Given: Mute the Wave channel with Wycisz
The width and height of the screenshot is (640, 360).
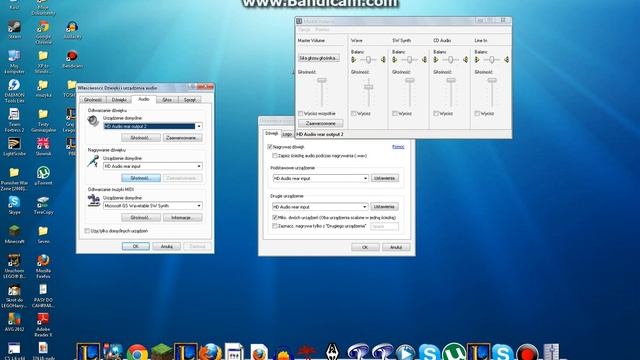Looking at the screenshot, I should click(x=354, y=113).
